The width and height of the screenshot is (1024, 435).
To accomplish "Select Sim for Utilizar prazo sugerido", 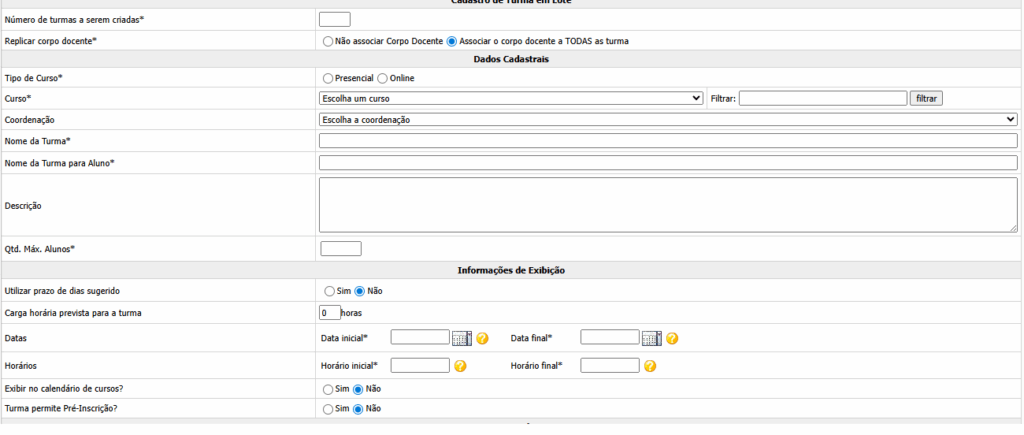I will click(x=329, y=291).
